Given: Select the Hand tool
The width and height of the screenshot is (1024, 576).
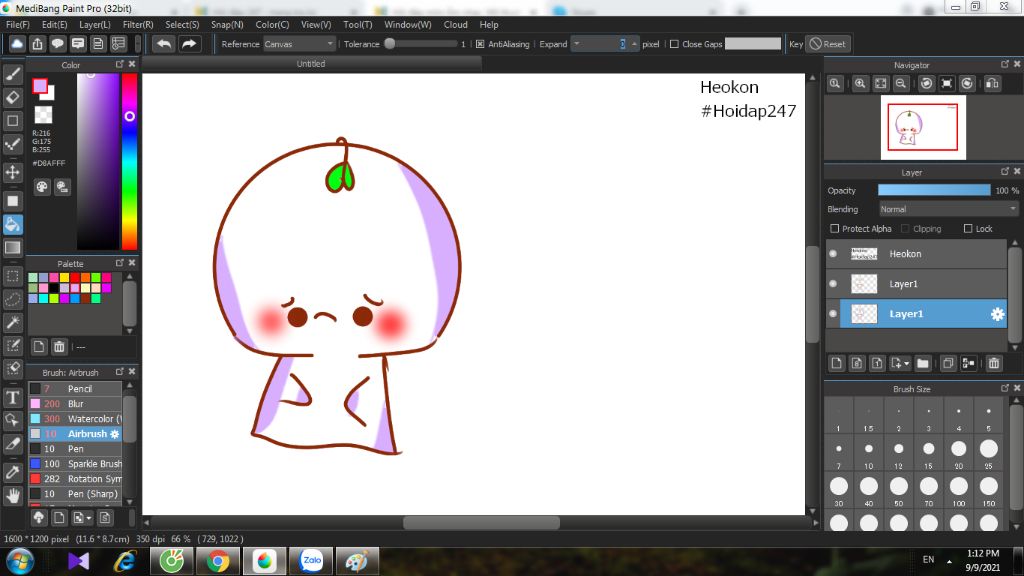Looking at the screenshot, I should click(x=12, y=496).
